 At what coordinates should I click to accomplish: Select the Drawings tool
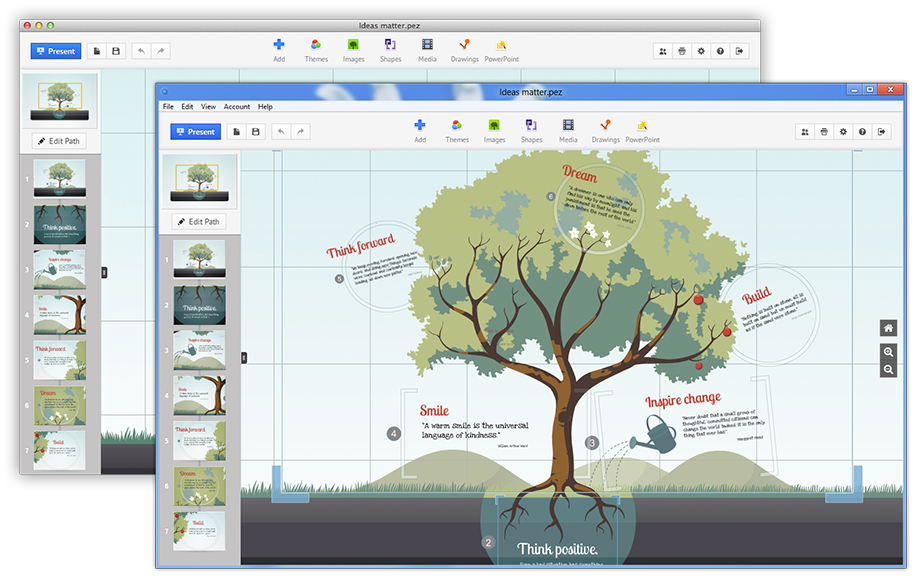pos(606,129)
